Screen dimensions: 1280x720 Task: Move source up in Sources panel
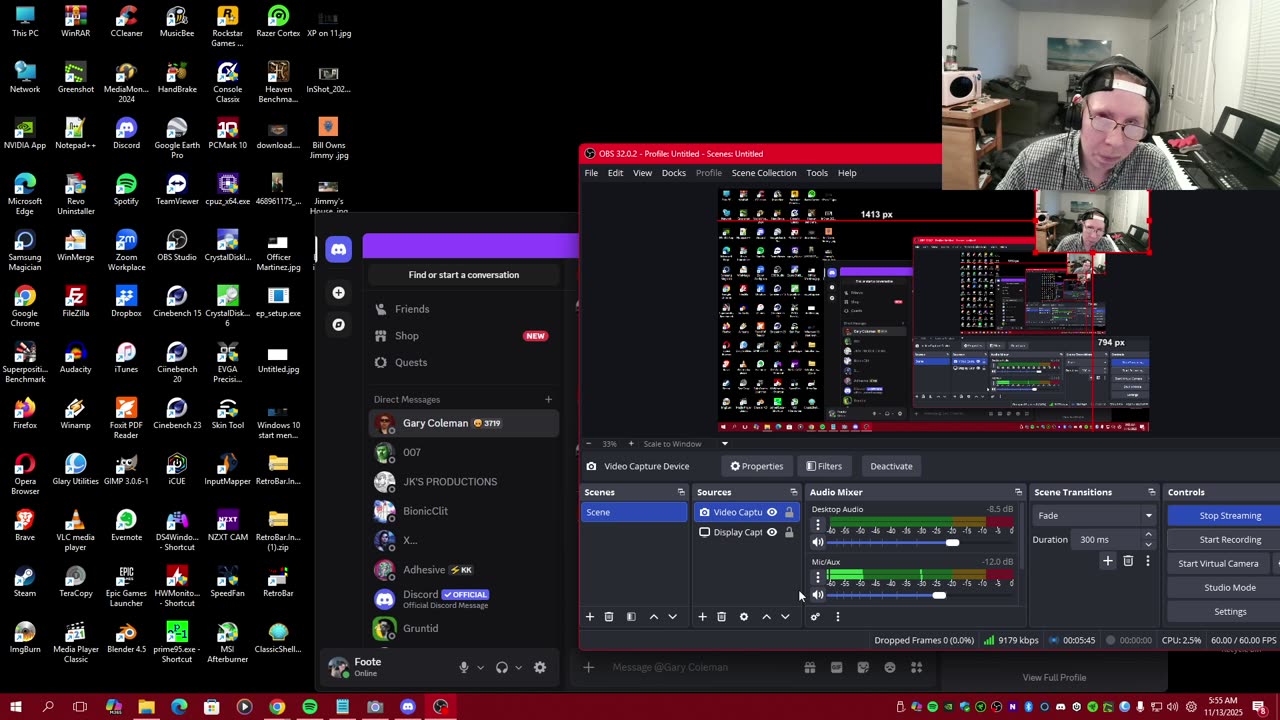767,617
